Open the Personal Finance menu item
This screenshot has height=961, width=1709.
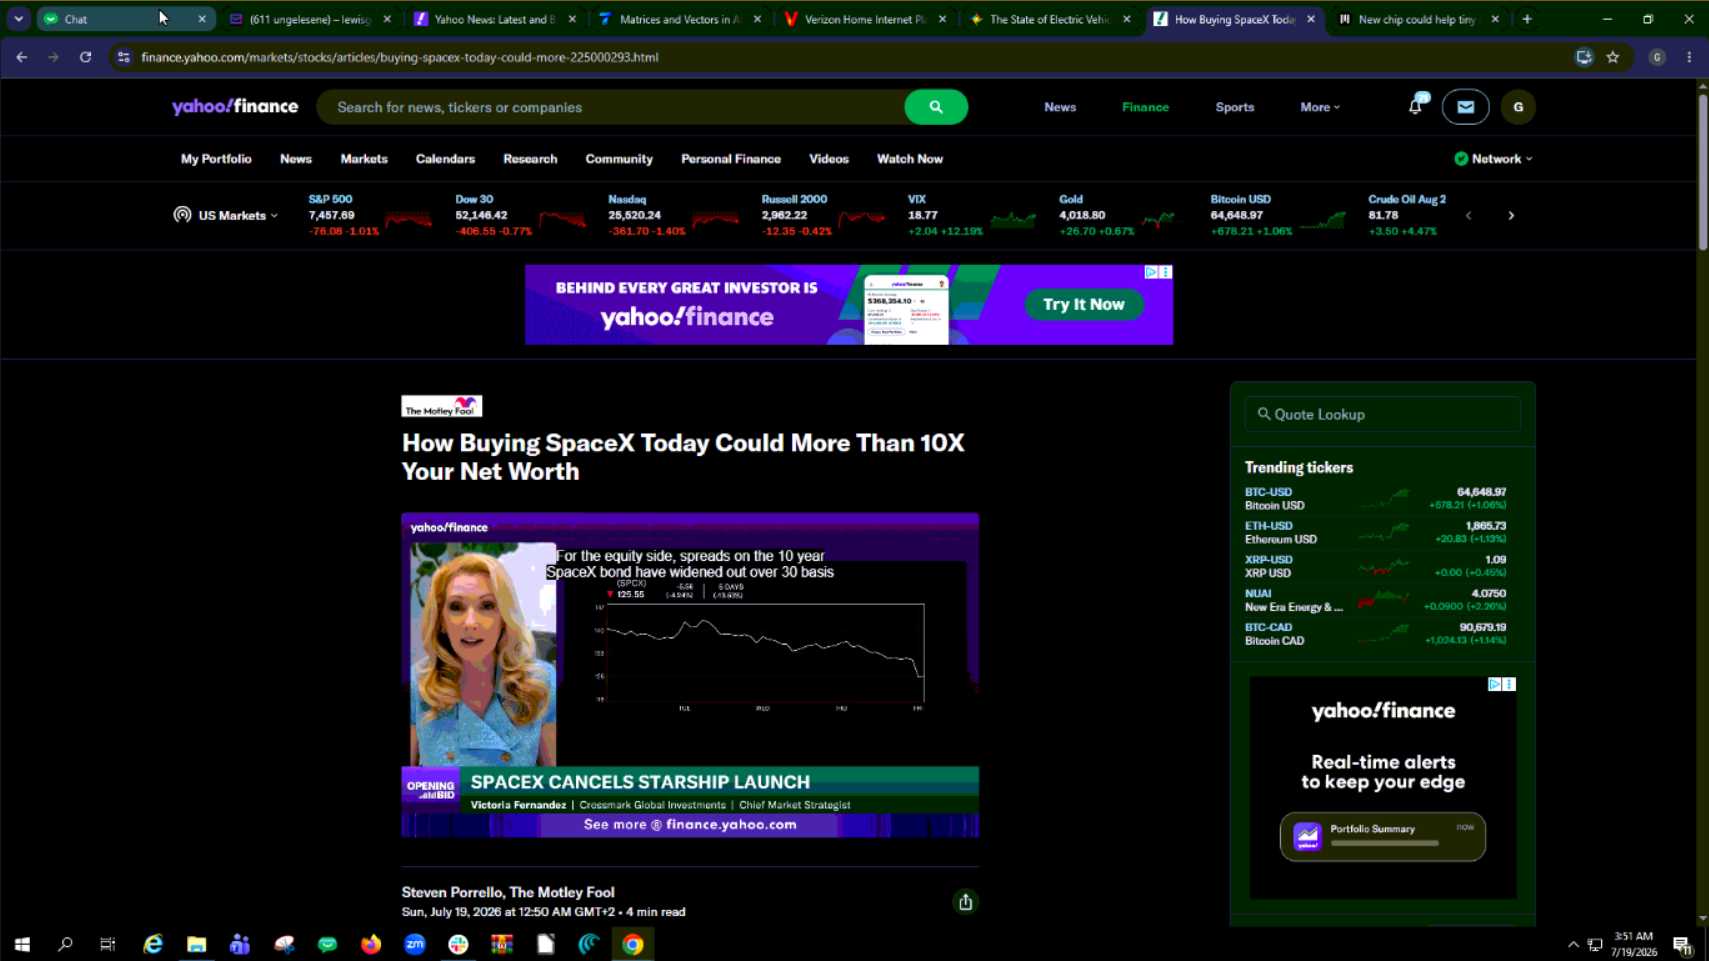click(731, 159)
